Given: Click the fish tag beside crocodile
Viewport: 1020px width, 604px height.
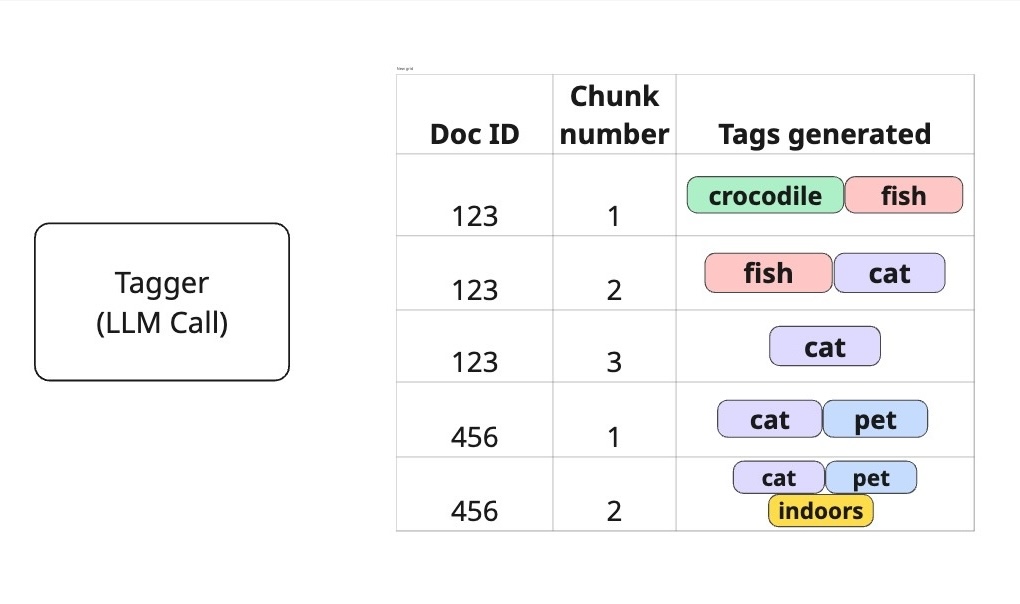Looking at the screenshot, I should (x=903, y=196).
